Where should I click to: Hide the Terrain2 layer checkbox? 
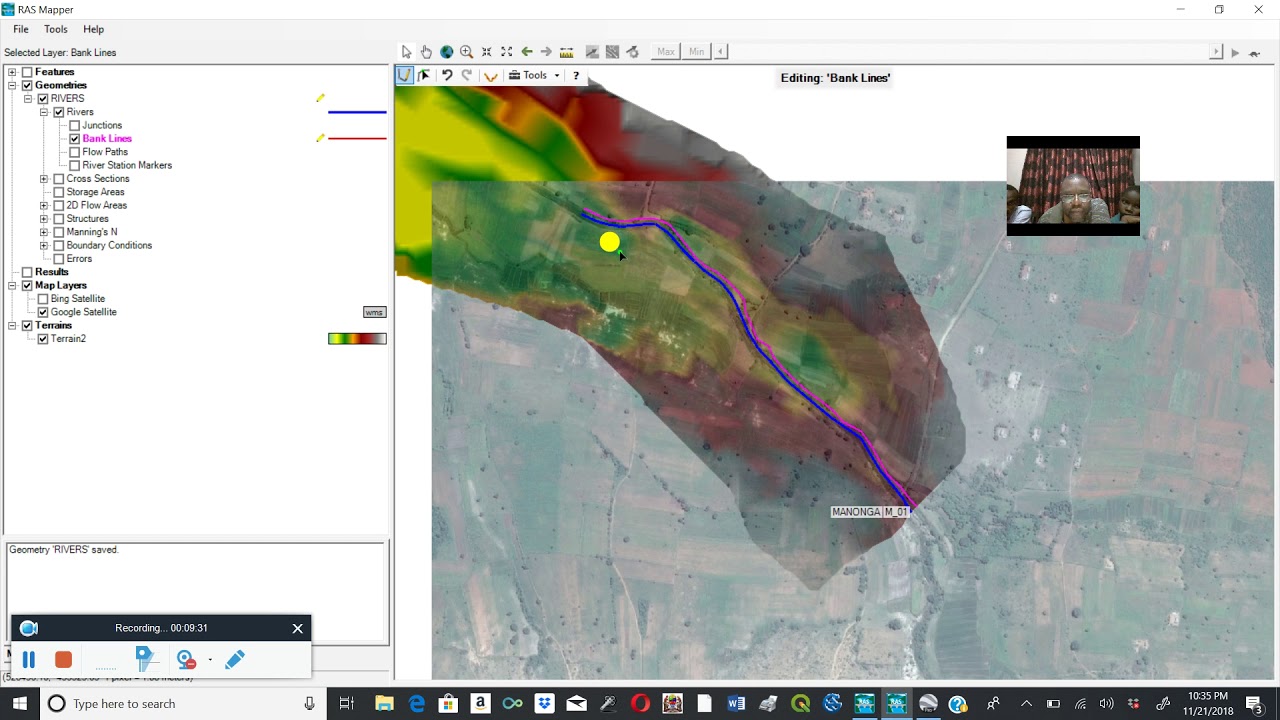[43, 339]
